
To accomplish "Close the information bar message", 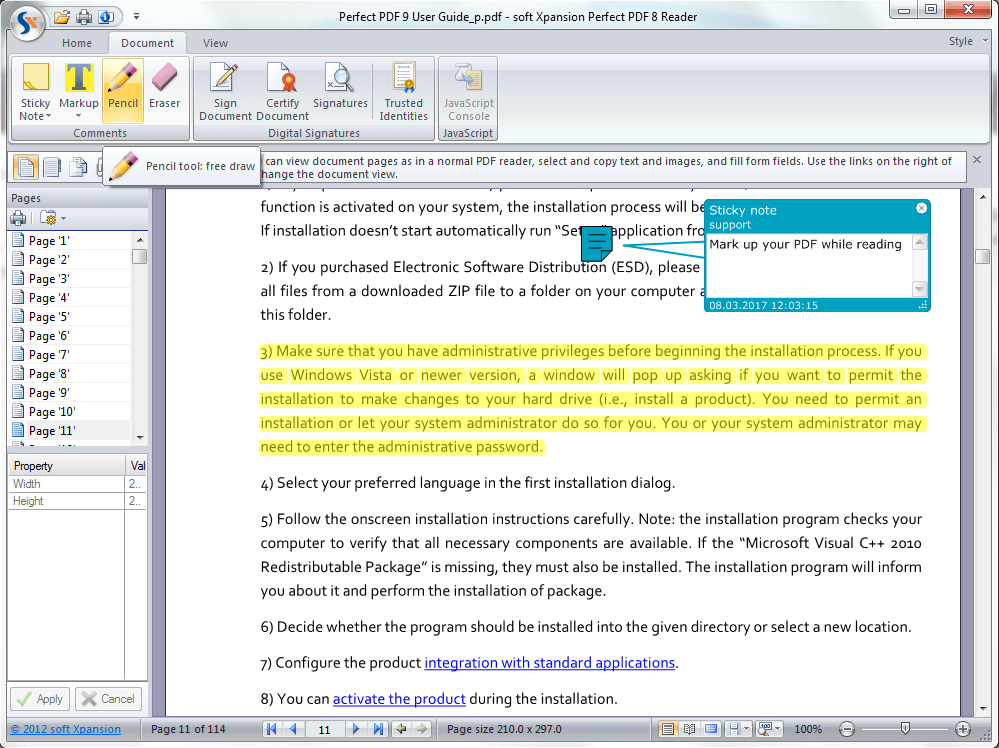I will 977,160.
